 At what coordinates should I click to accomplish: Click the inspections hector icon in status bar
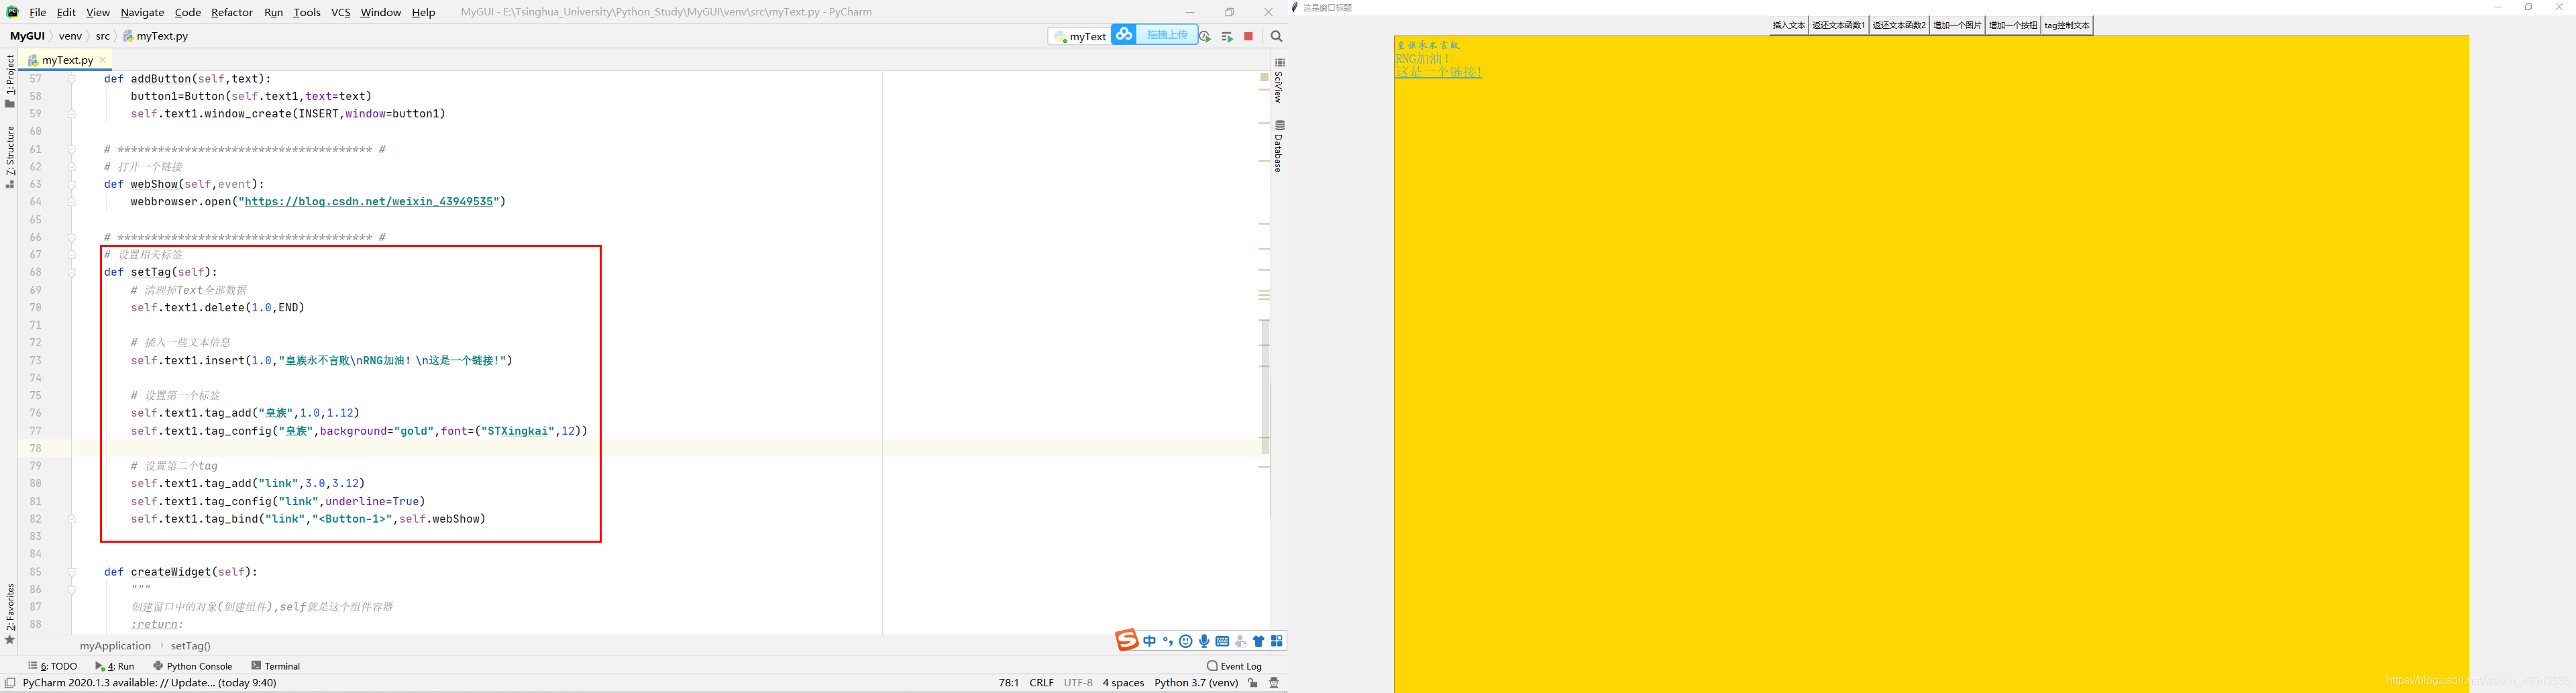pyautogui.click(x=1274, y=683)
